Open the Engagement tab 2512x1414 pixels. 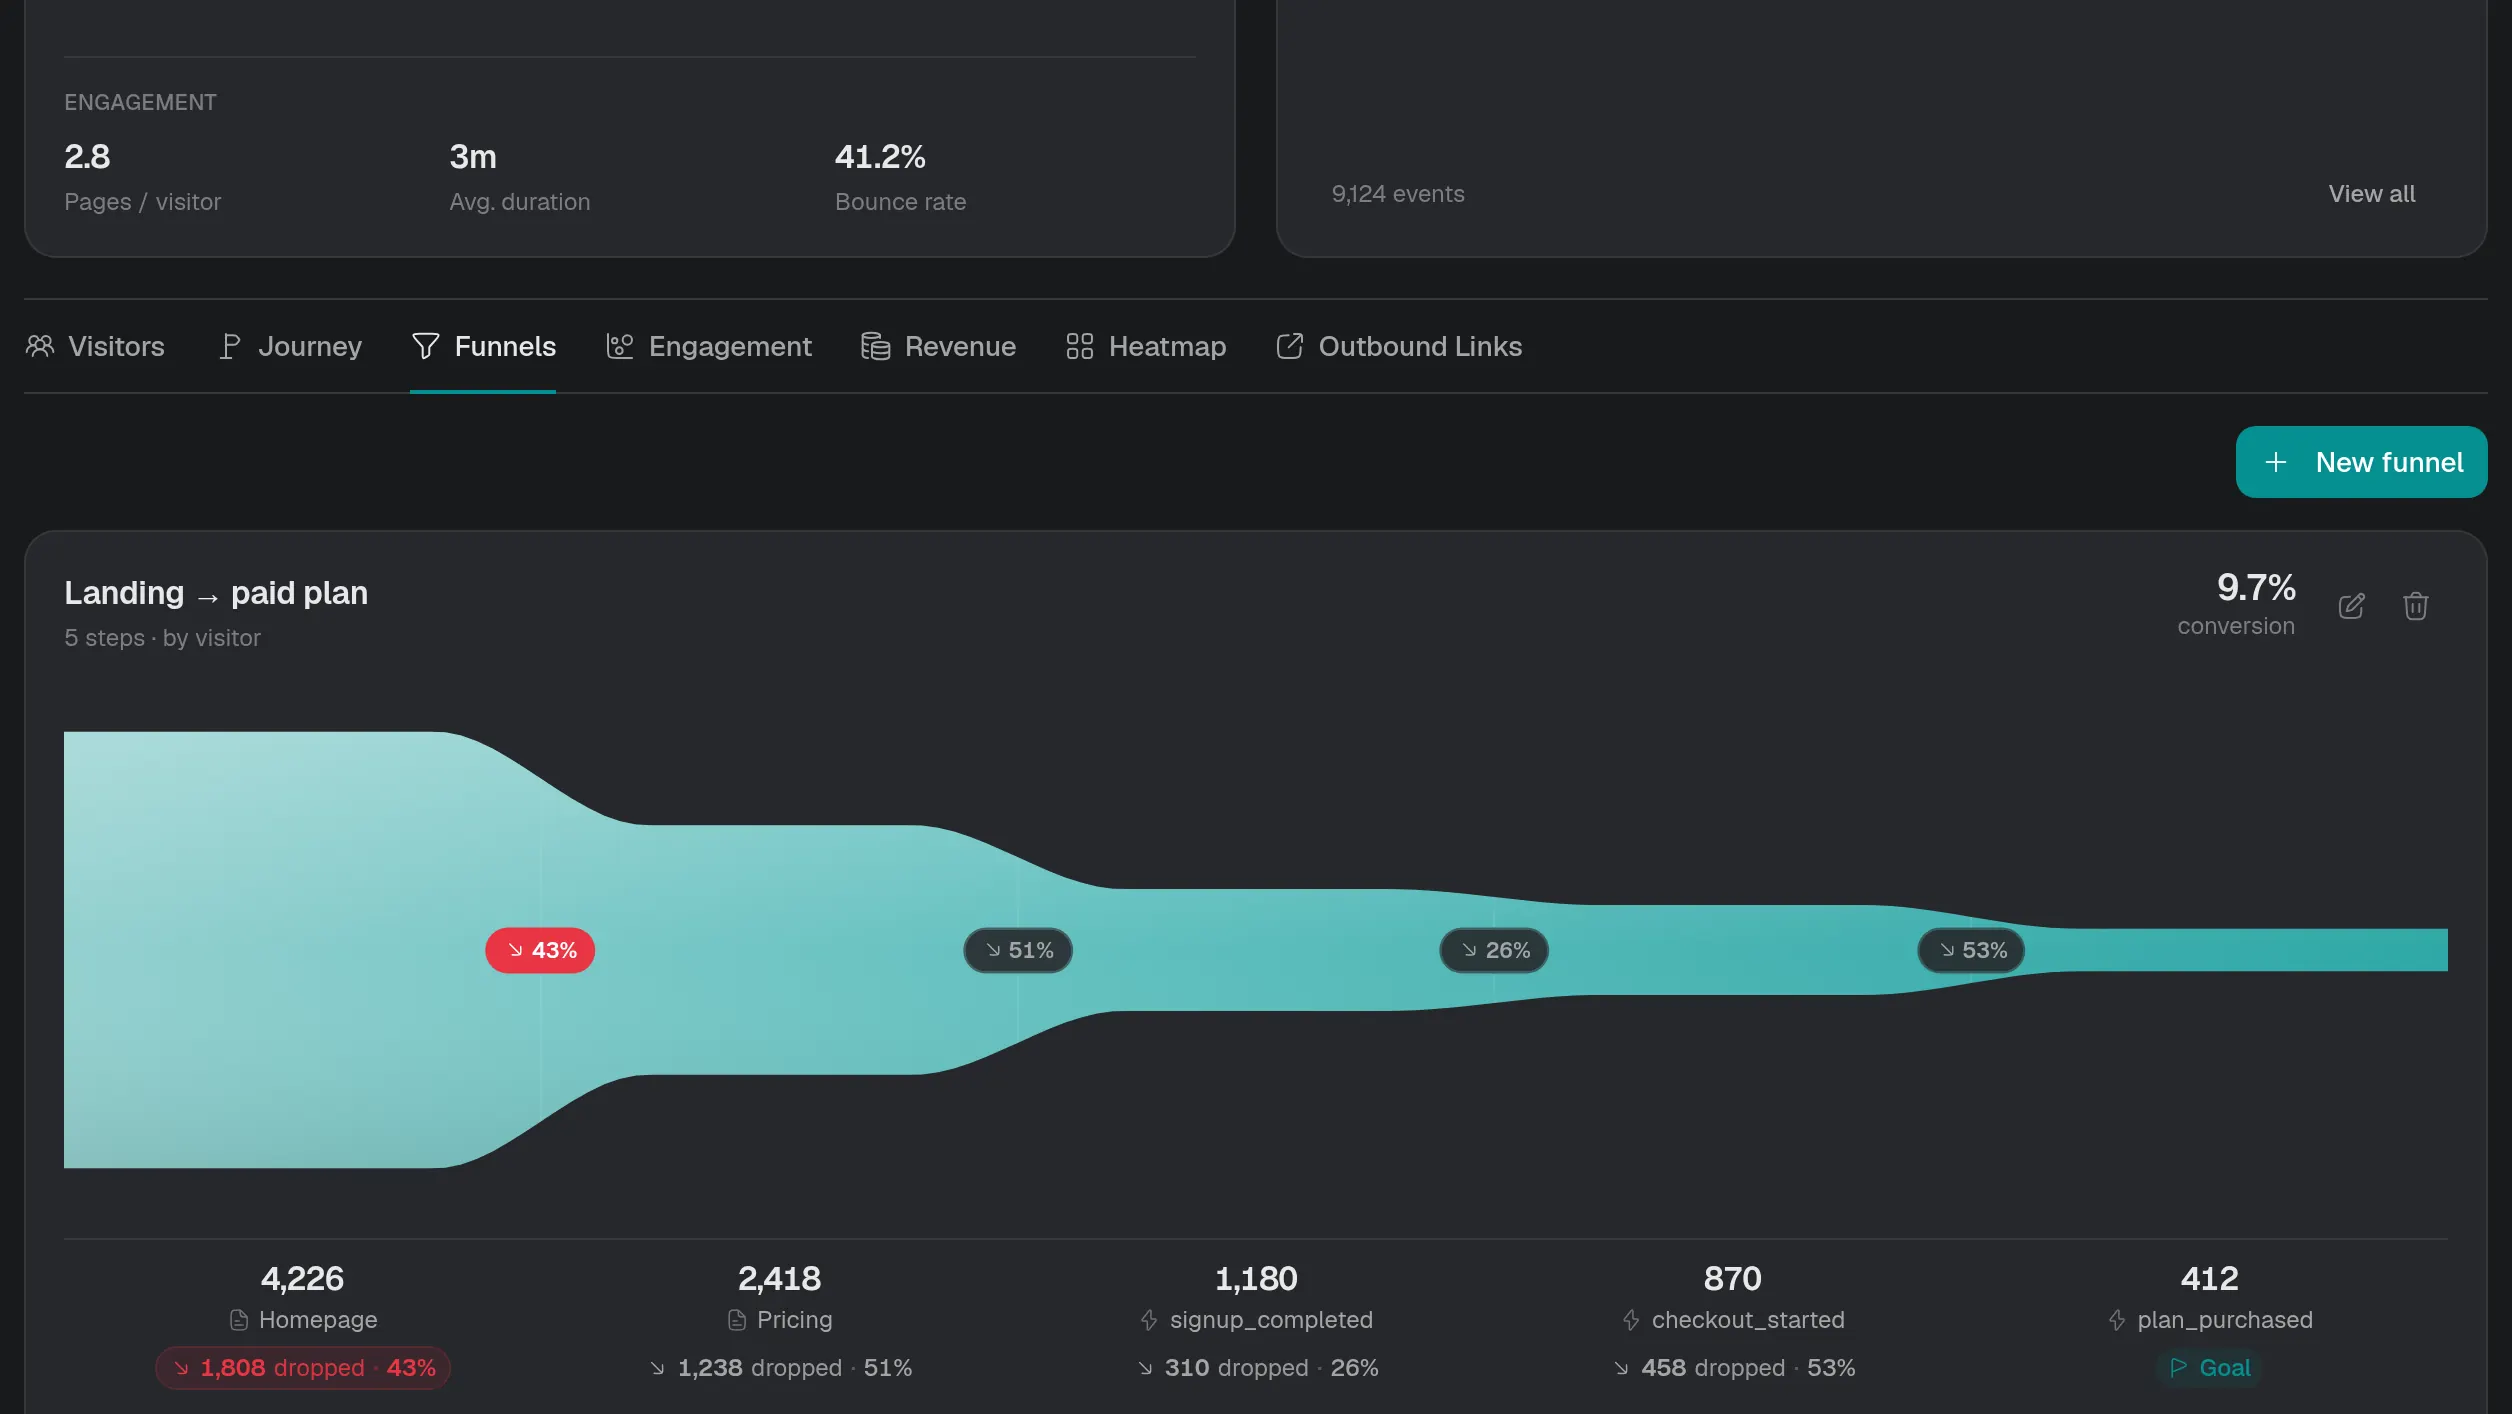point(709,346)
